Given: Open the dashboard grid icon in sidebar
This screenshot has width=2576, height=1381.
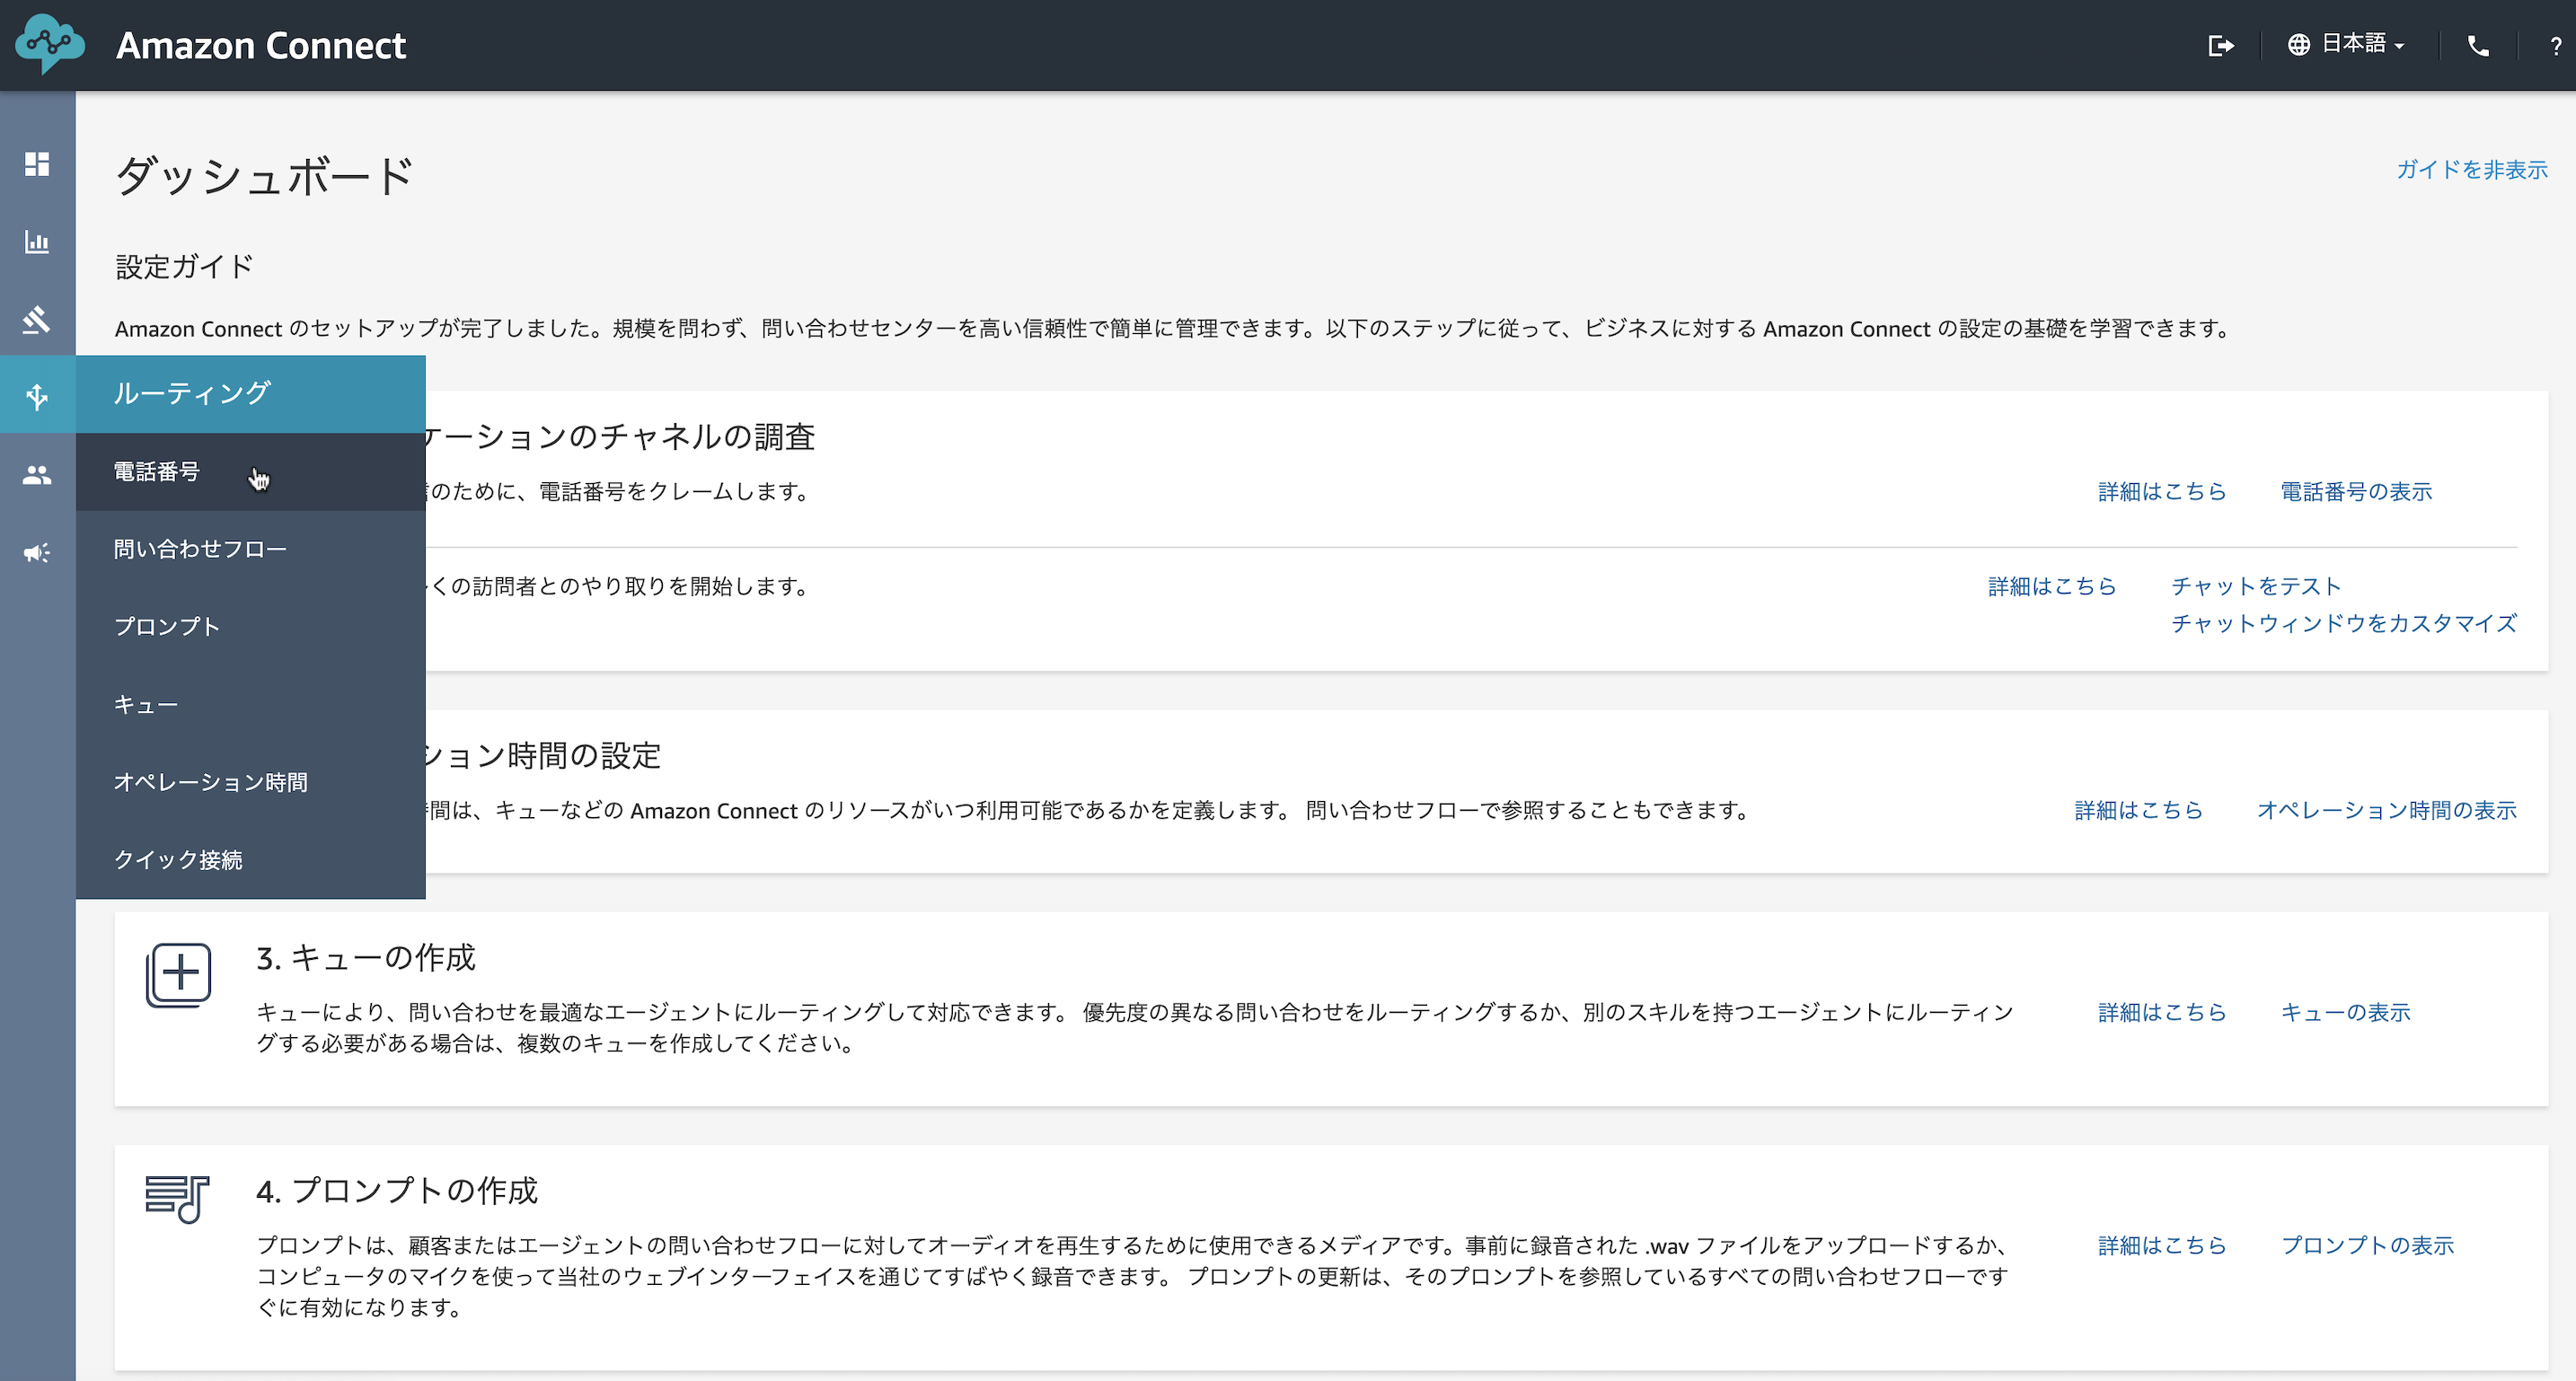Looking at the screenshot, I should click(37, 164).
